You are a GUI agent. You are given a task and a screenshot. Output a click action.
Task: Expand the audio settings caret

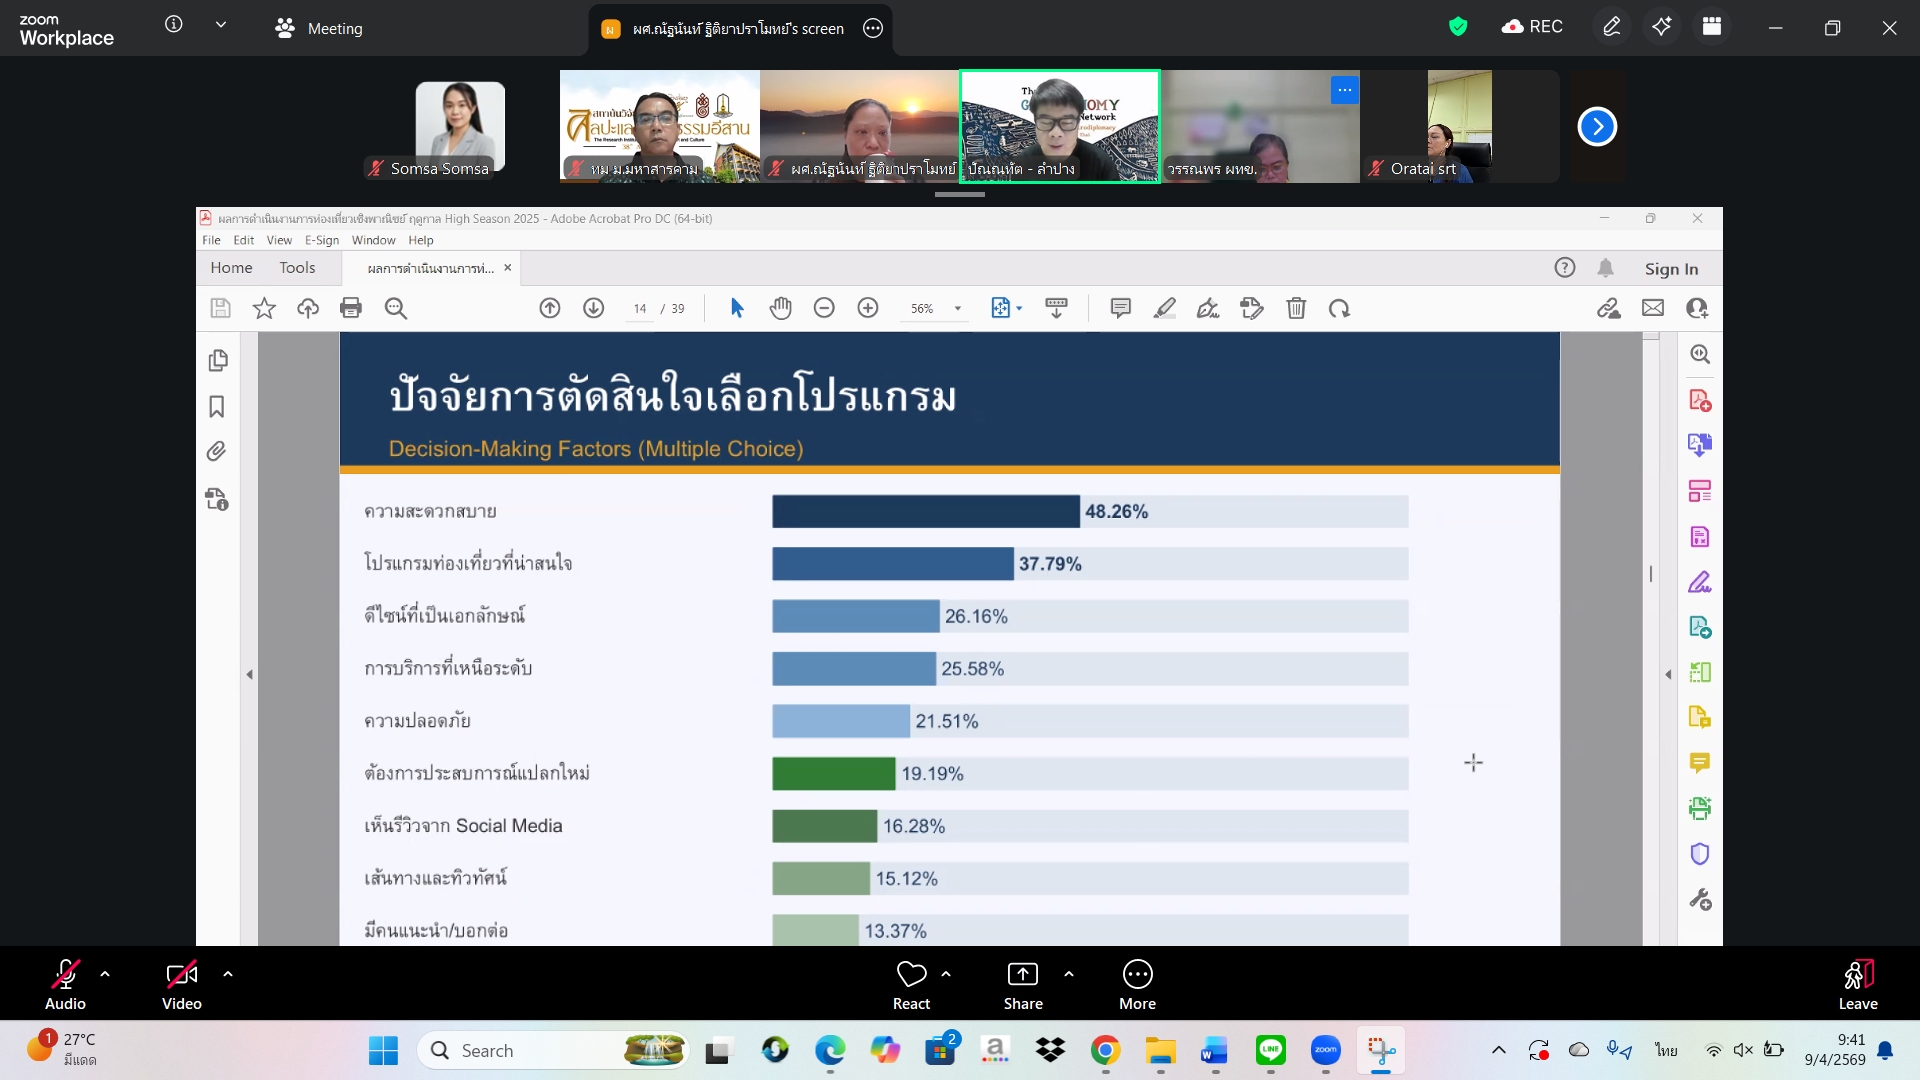[x=105, y=973]
